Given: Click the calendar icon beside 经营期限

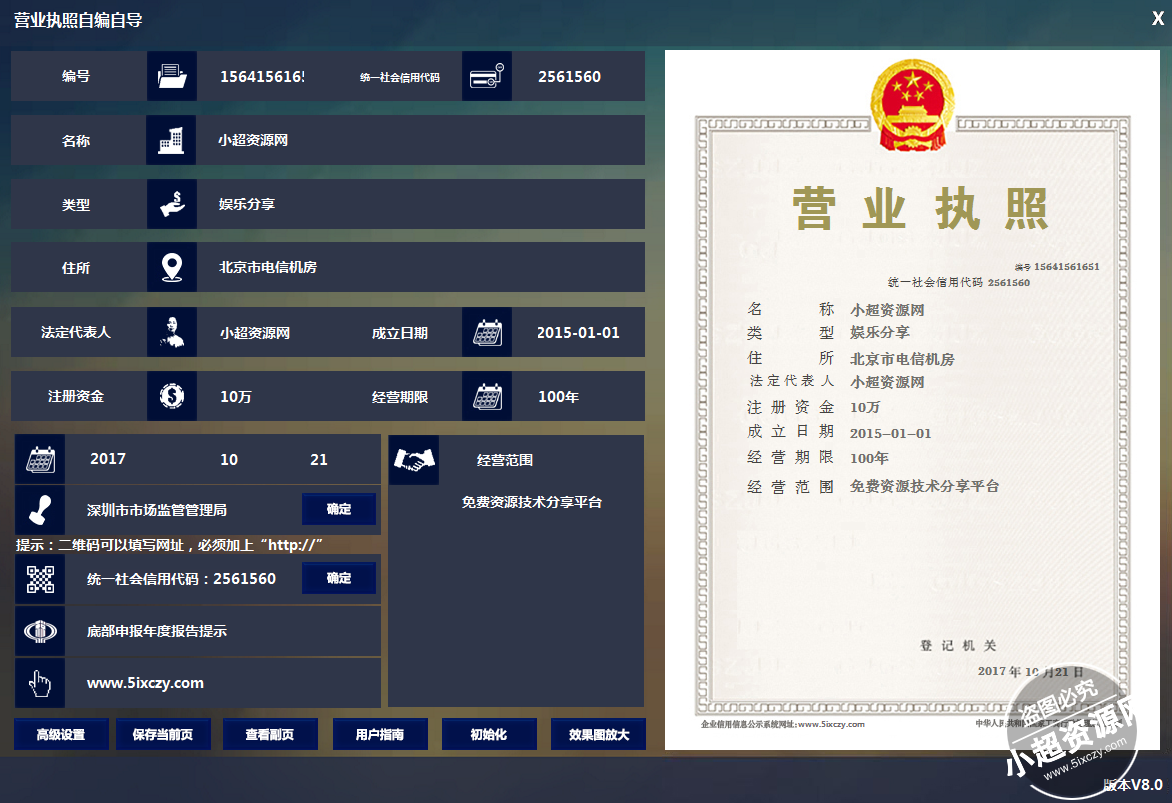Looking at the screenshot, I should point(487,396).
